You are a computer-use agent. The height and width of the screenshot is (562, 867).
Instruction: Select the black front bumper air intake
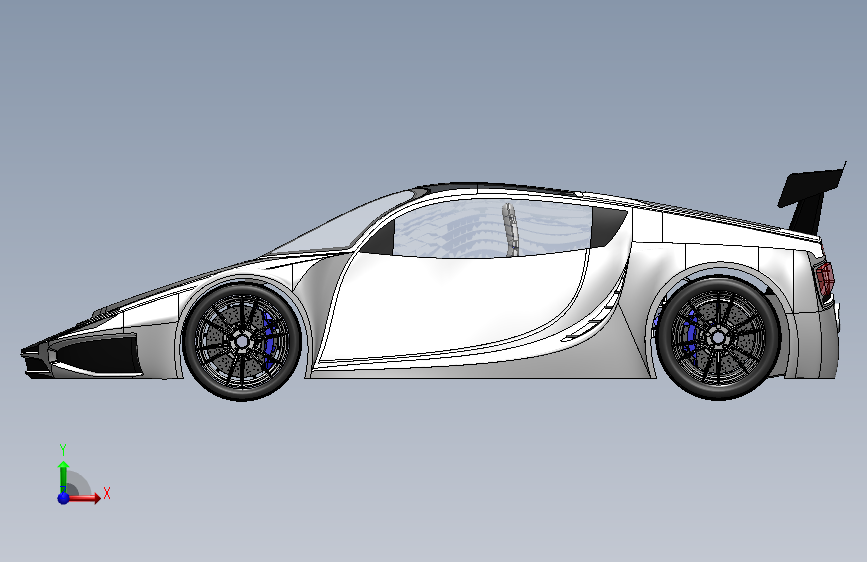[95, 355]
